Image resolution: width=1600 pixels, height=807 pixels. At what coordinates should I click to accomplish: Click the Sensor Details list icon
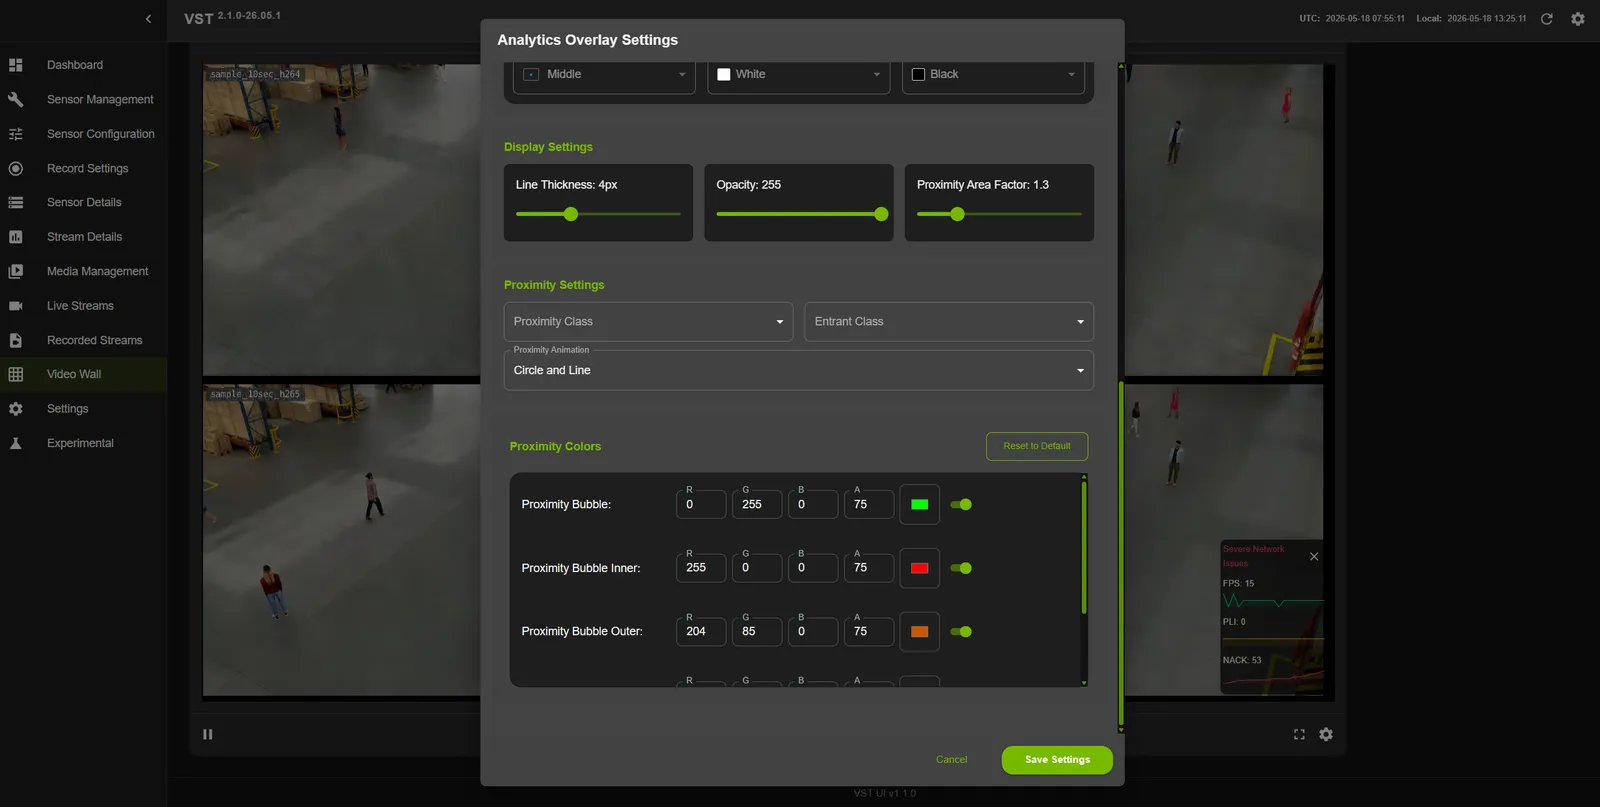(16, 202)
